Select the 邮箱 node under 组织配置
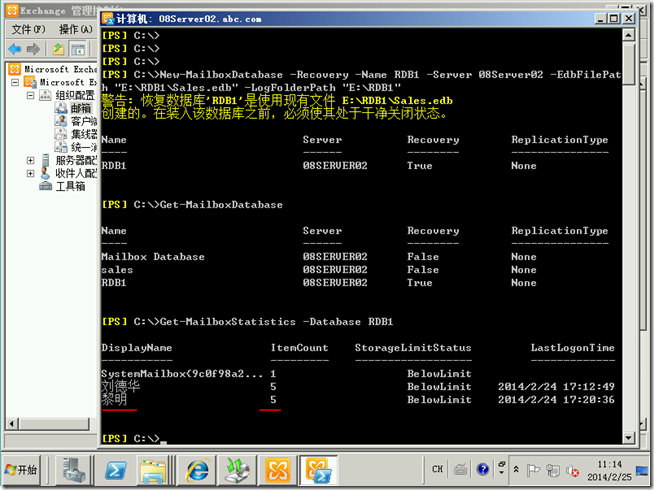654x490 pixels. pyautogui.click(x=81, y=108)
